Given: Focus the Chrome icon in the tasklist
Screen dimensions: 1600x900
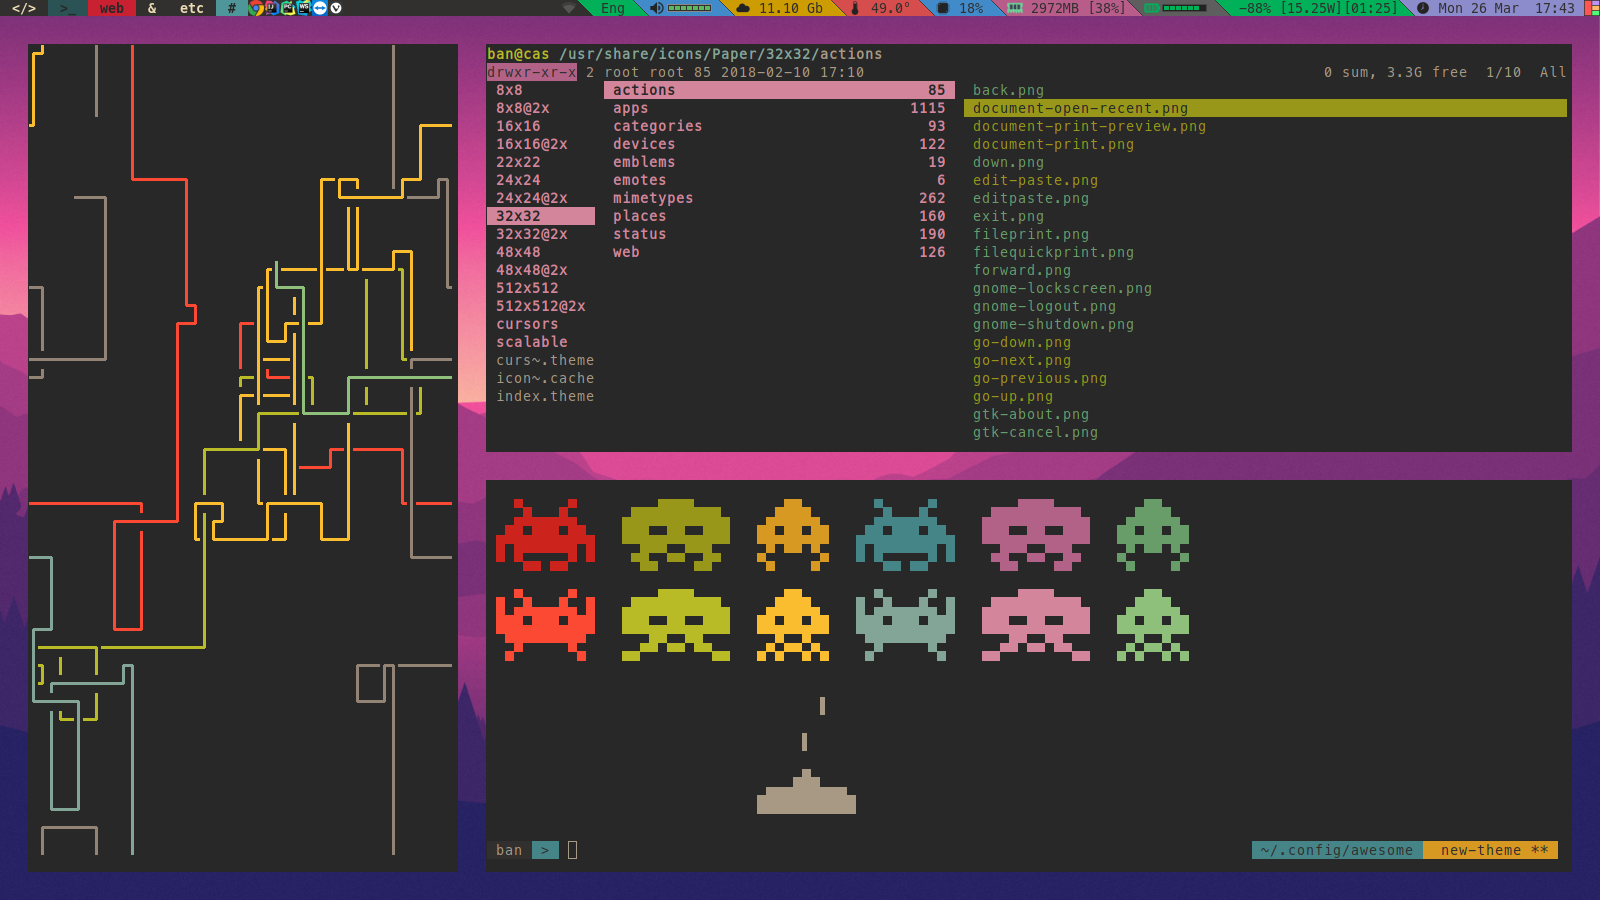Looking at the screenshot, I should [x=256, y=8].
